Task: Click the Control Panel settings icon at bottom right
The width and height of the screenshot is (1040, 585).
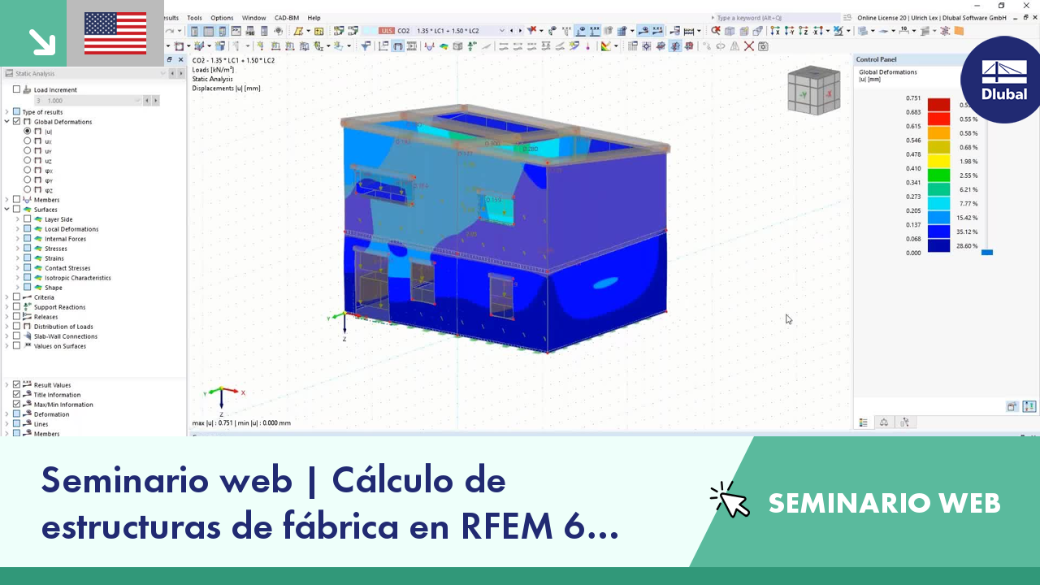Action: 1029,407
